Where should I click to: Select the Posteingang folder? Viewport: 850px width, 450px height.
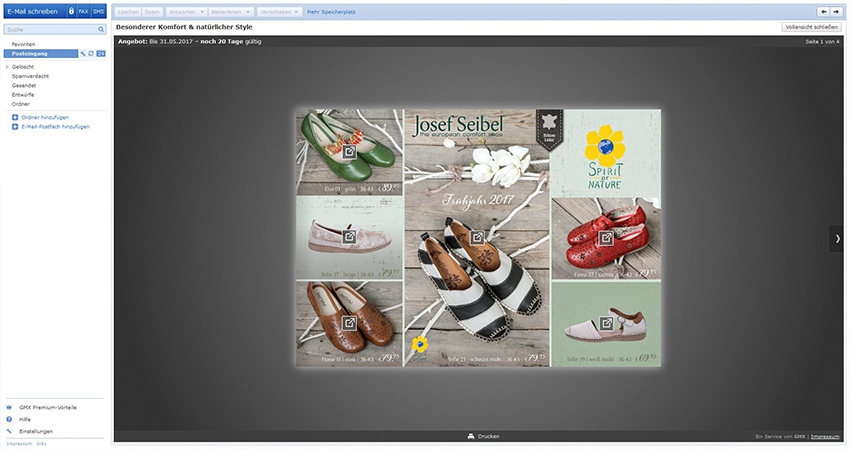point(41,54)
